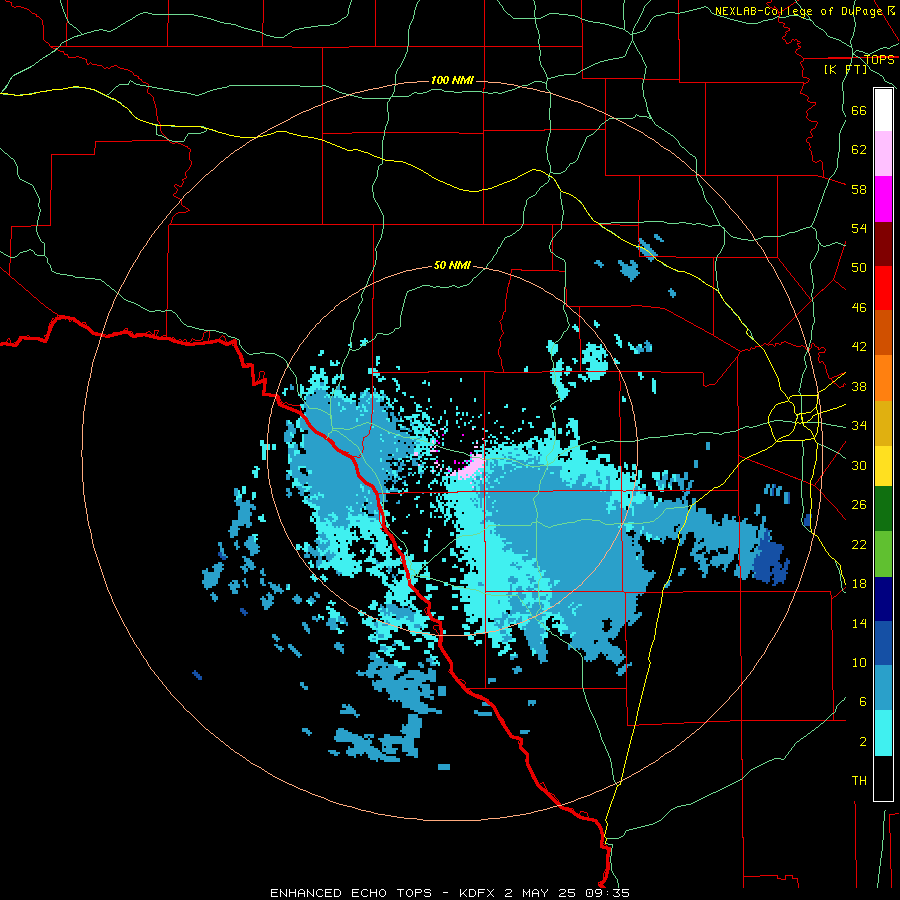Click the 54 legend scale number
This screenshot has height=900, width=900.
[x=859, y=228]
